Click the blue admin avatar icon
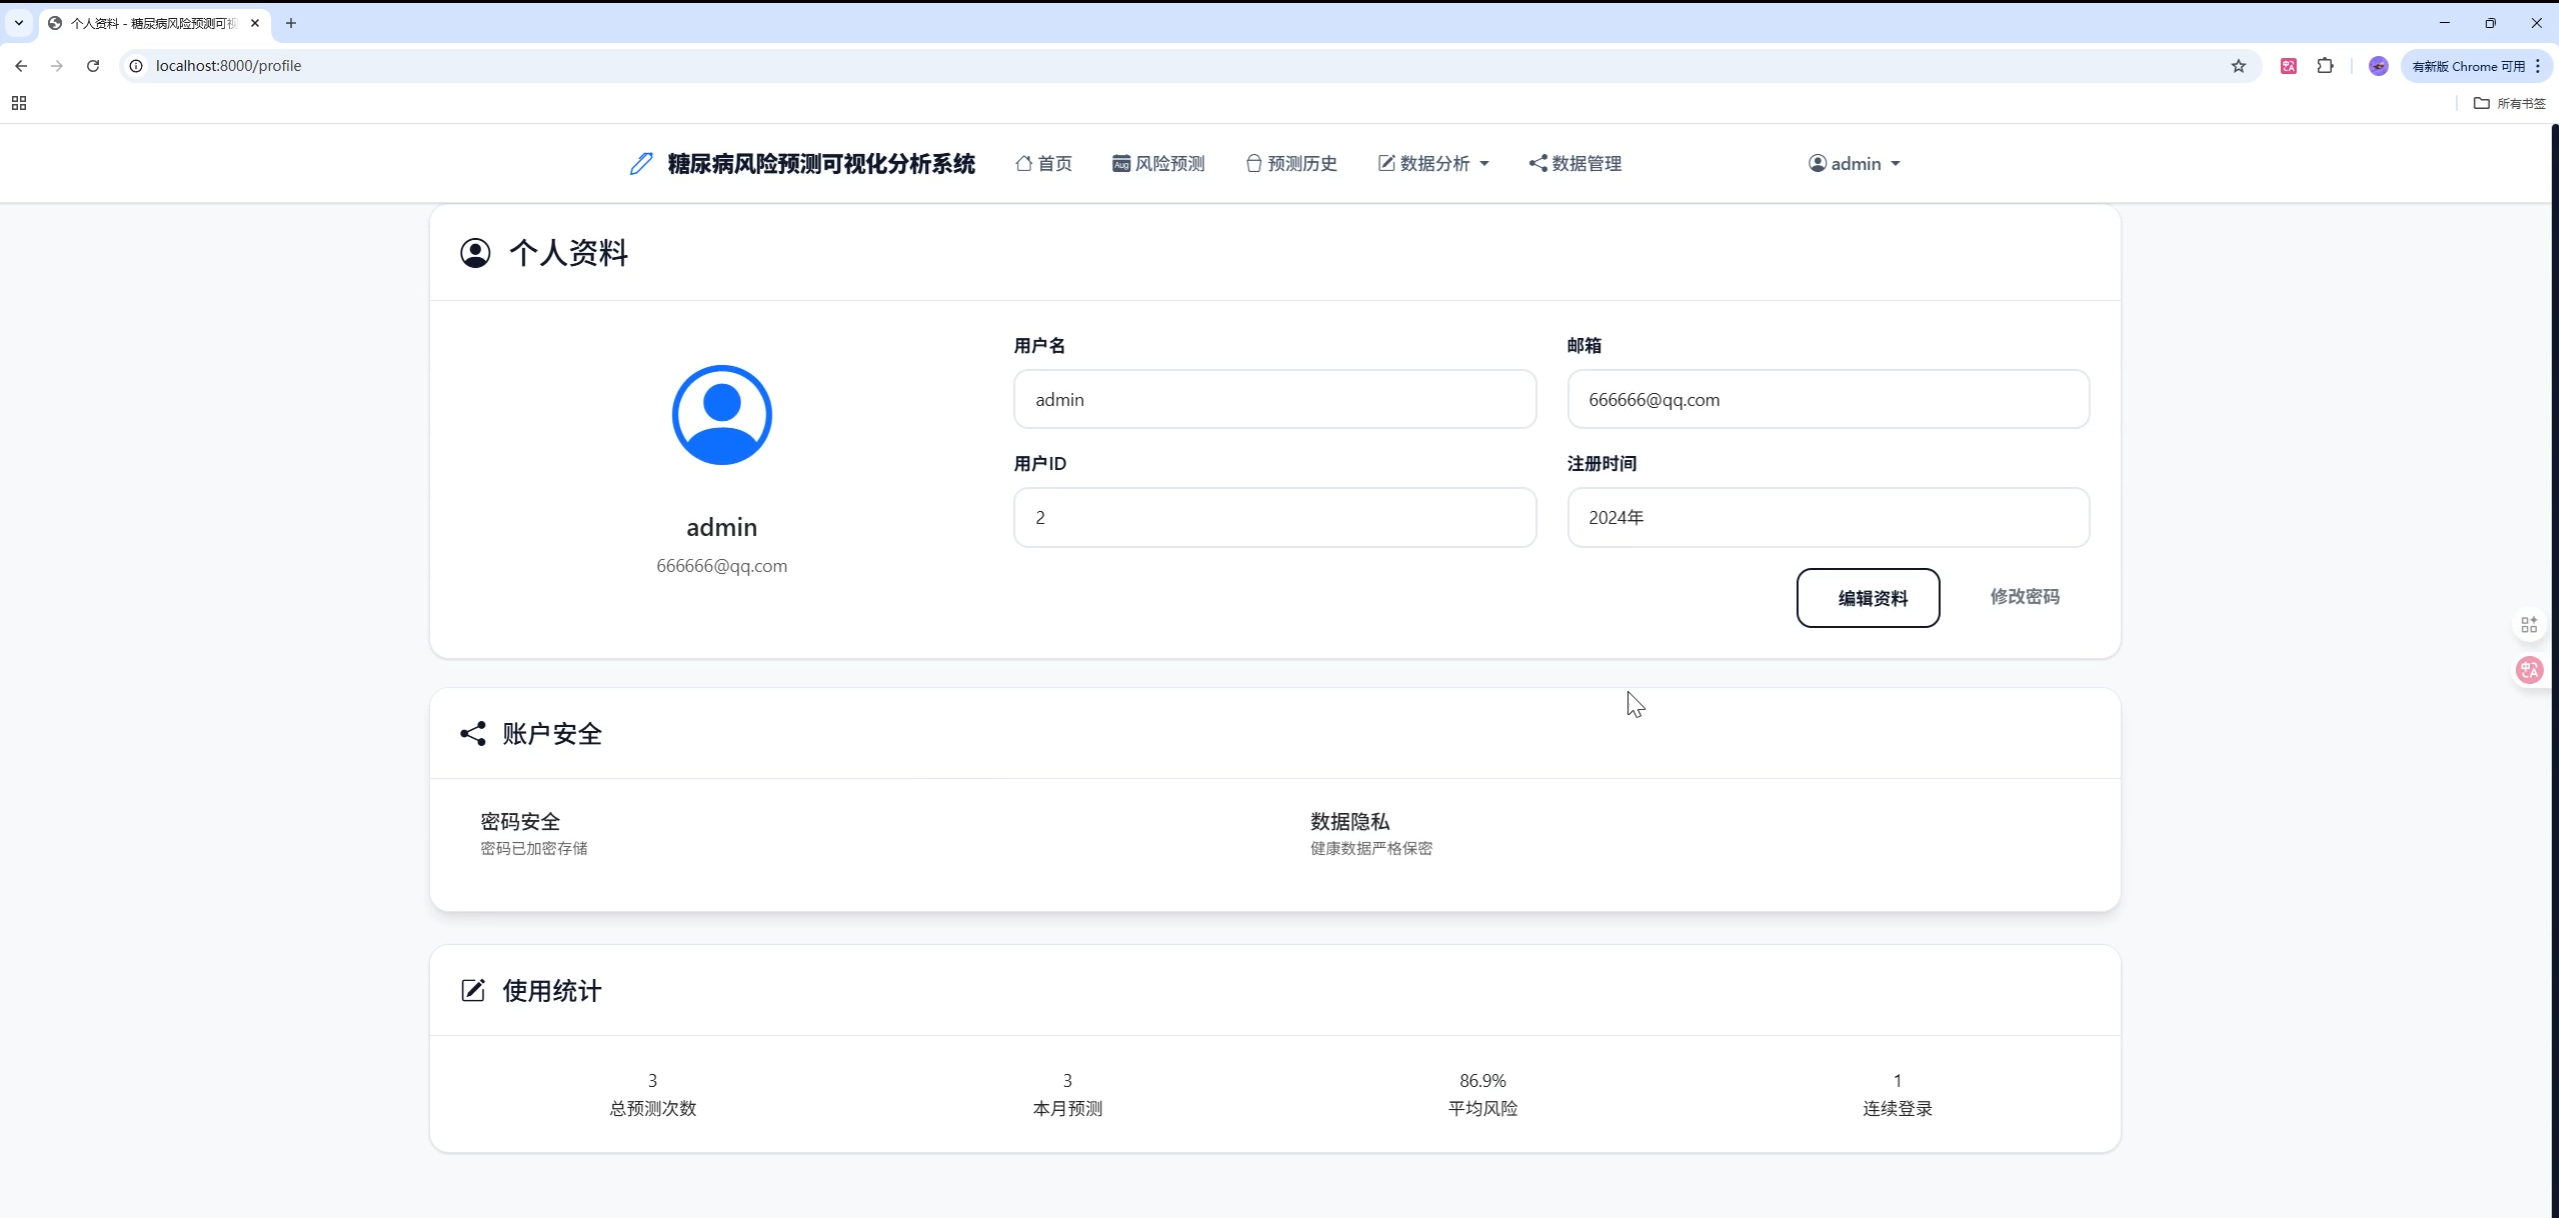The image size is (2559, 1218). [721, 415]
